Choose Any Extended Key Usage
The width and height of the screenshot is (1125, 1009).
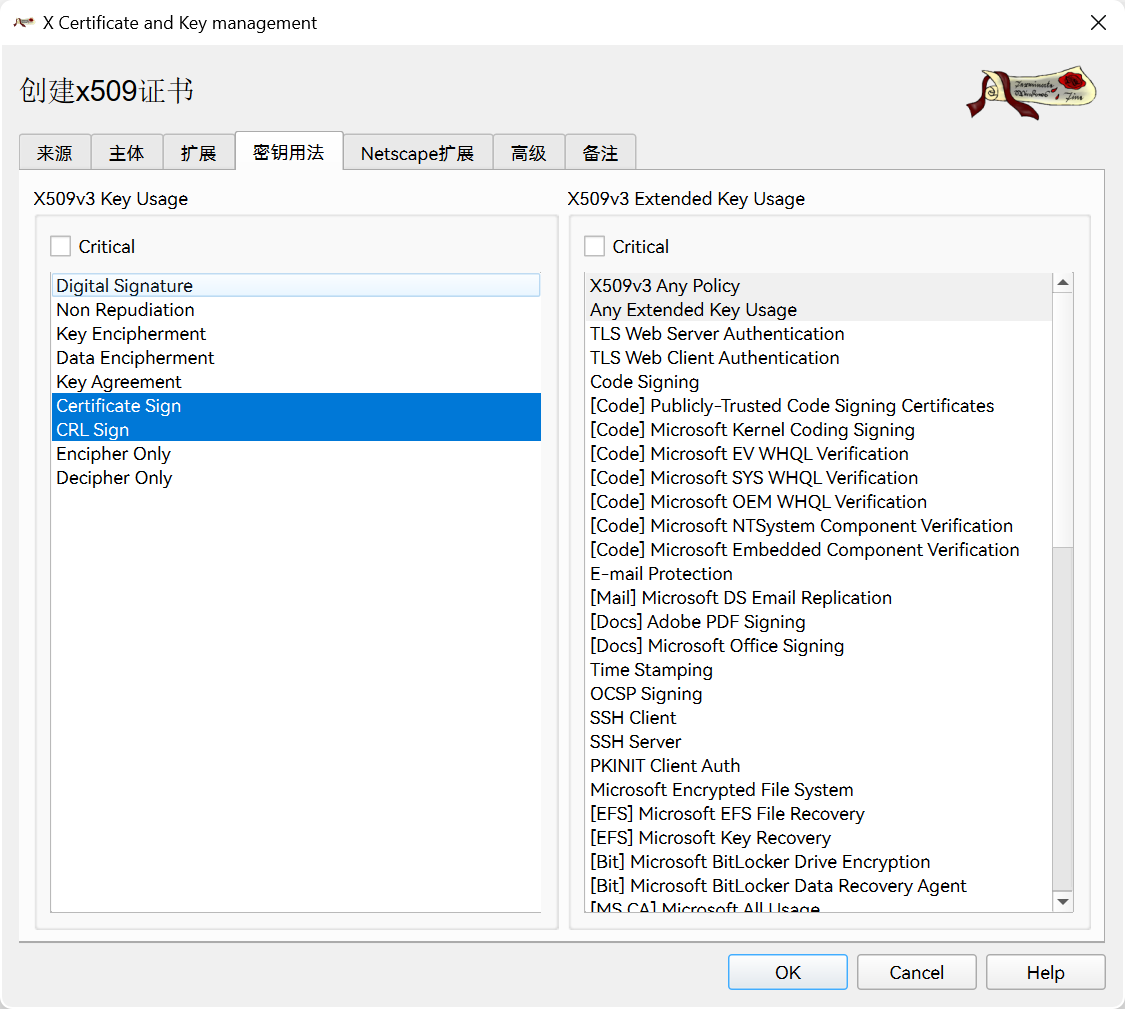click(x=819, y=309)
